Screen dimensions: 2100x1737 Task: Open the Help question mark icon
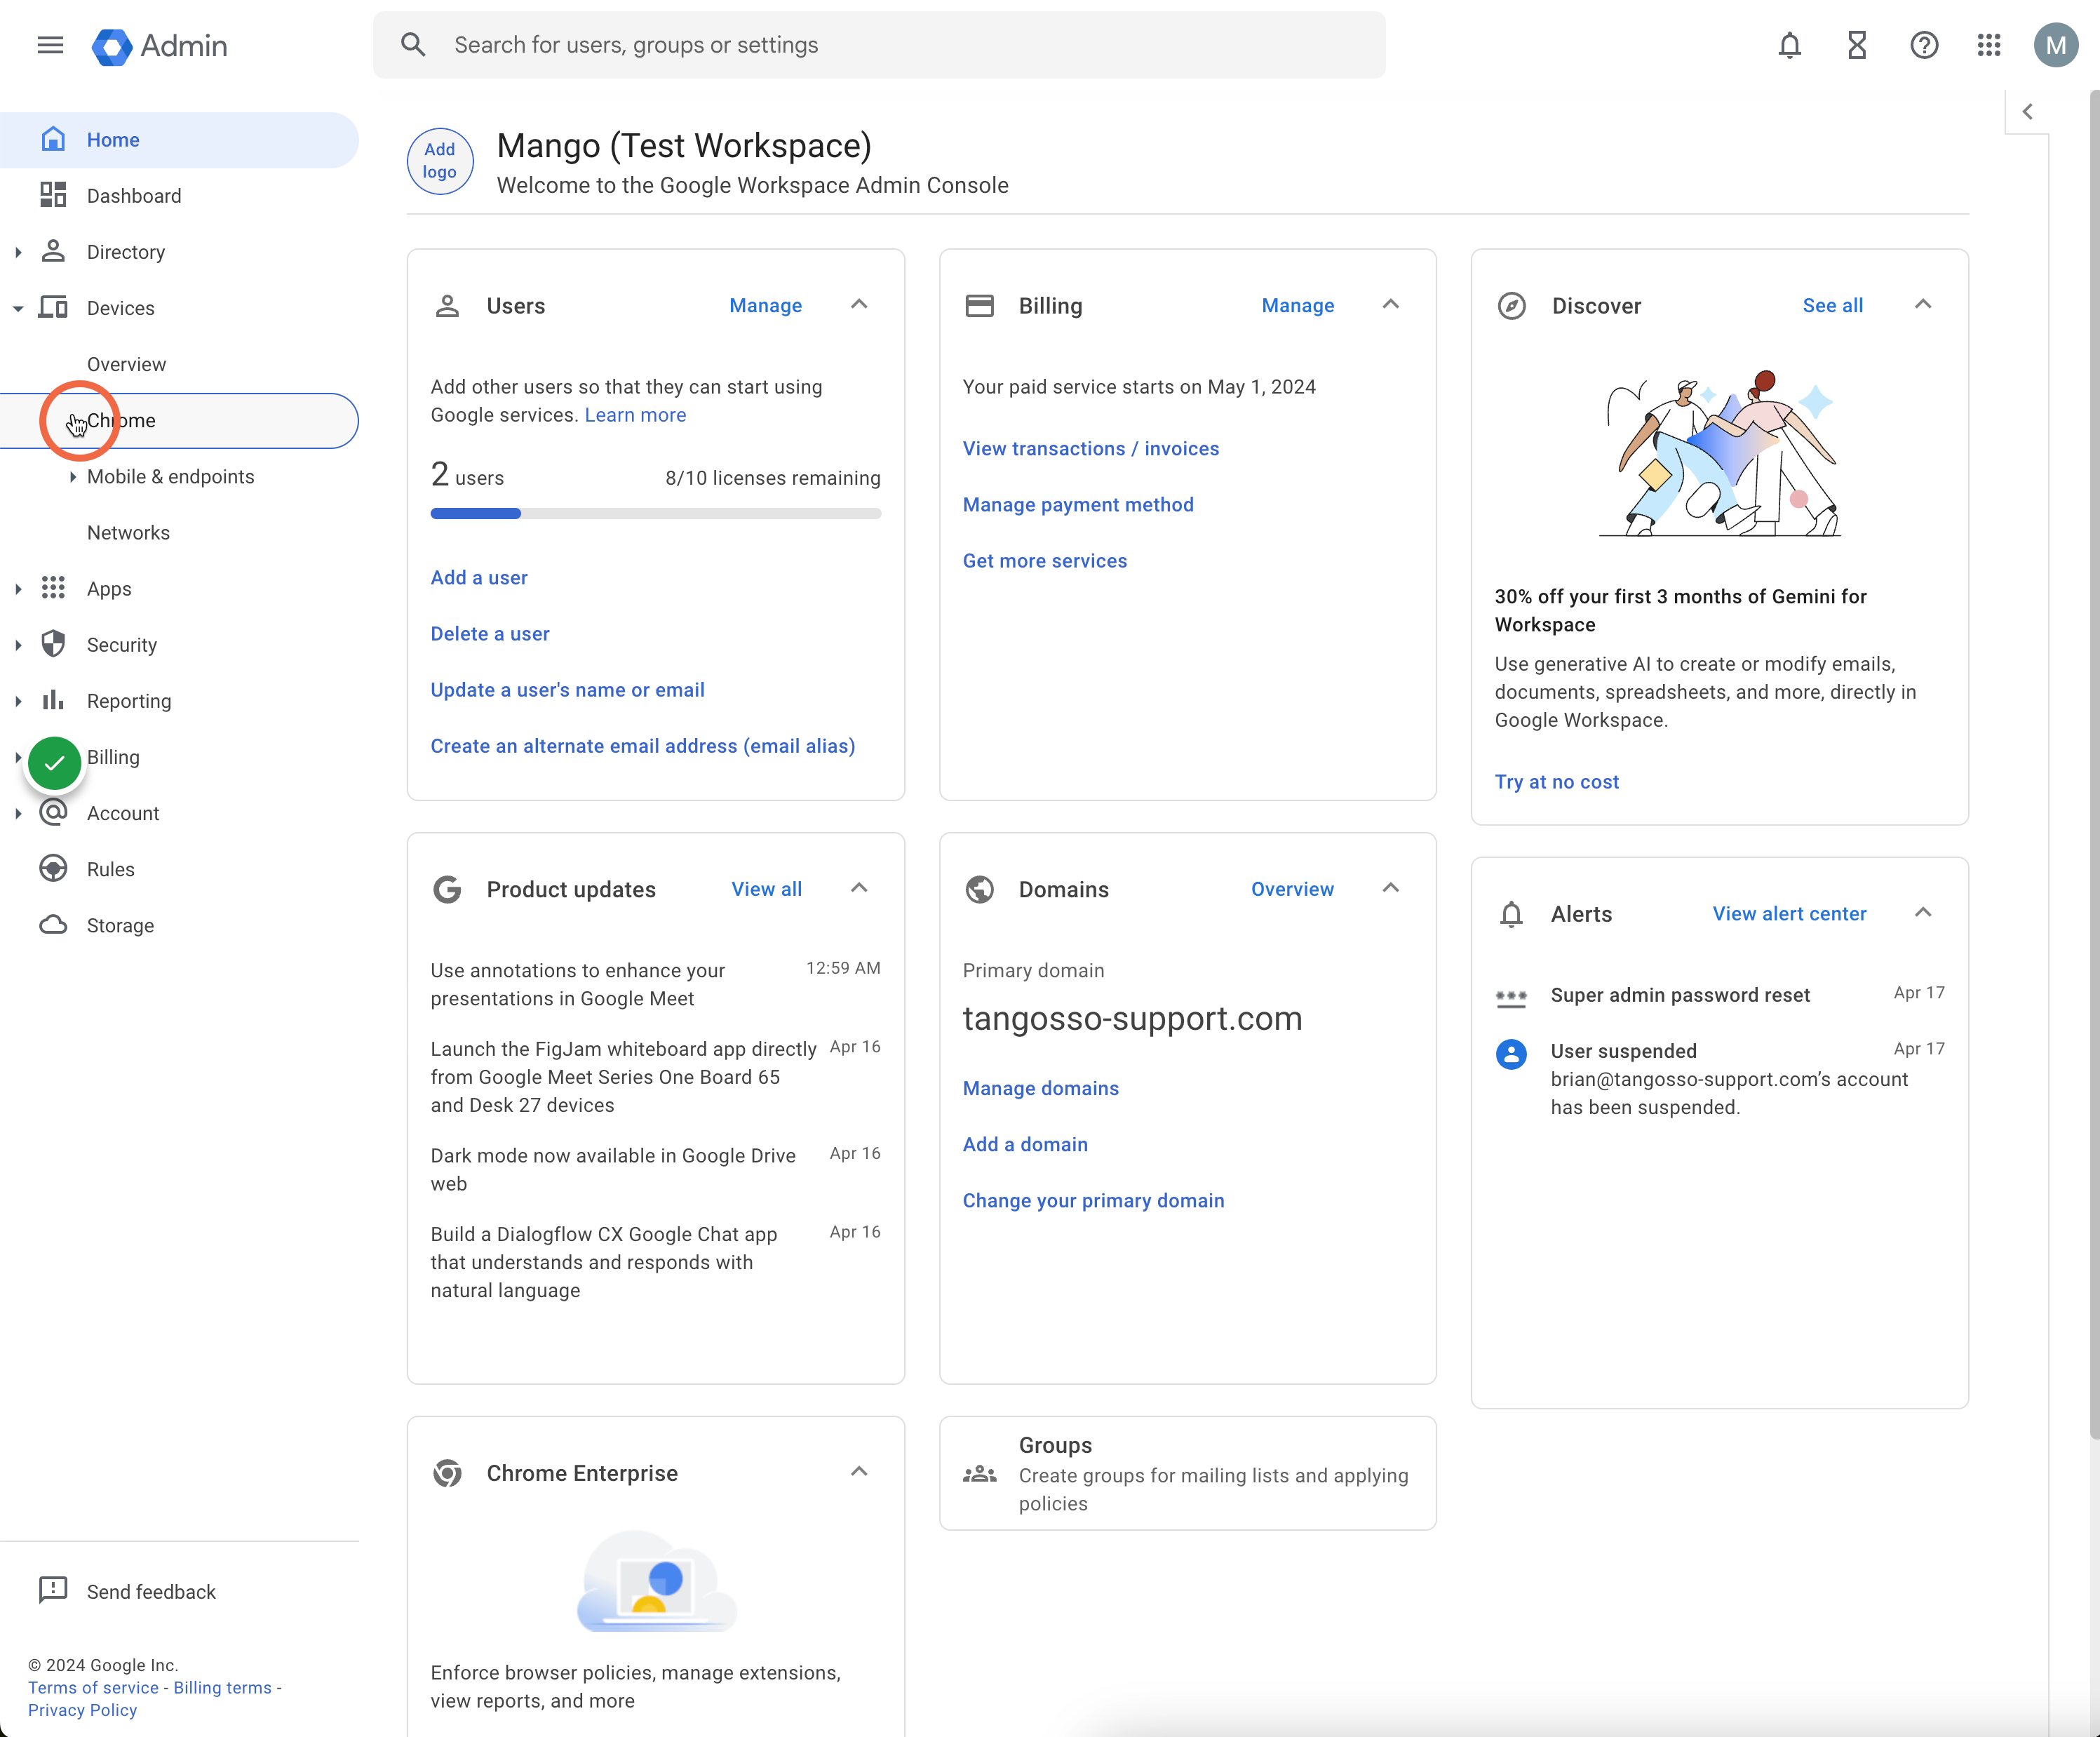pyautogui.click(x=1924, y=45)
